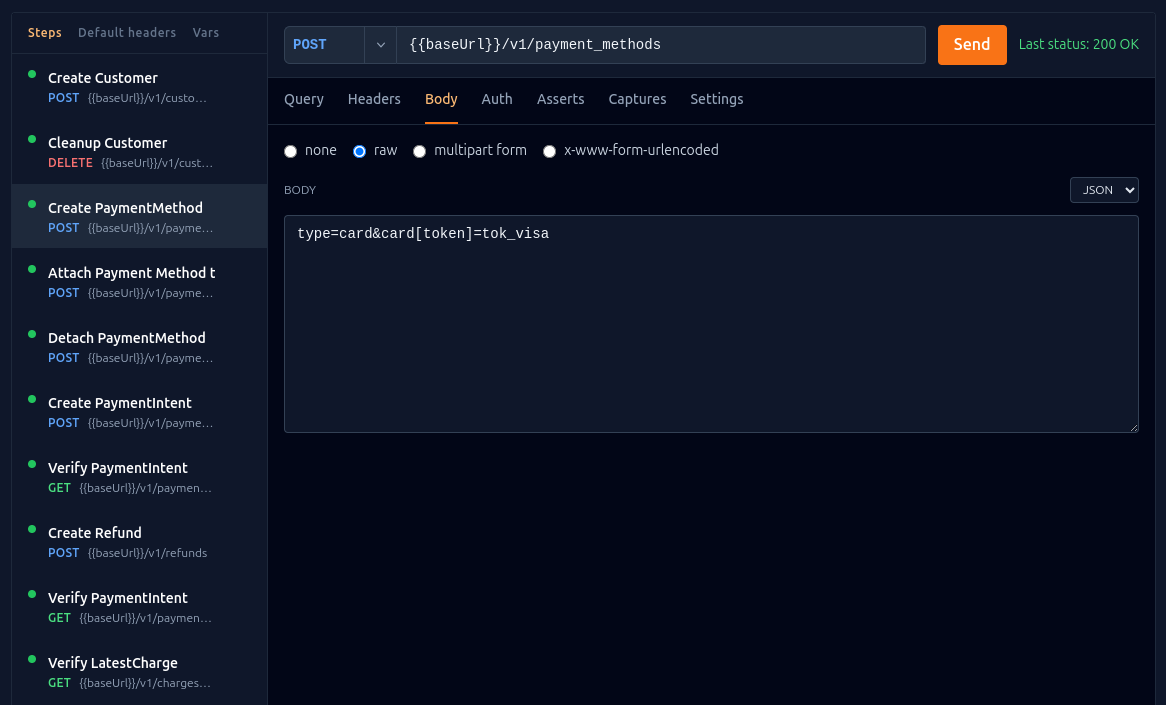Screen dimensions: 1166x705
Task: Select the Verify PaymentIntent step above Create Refund
Action: (139, 477)
